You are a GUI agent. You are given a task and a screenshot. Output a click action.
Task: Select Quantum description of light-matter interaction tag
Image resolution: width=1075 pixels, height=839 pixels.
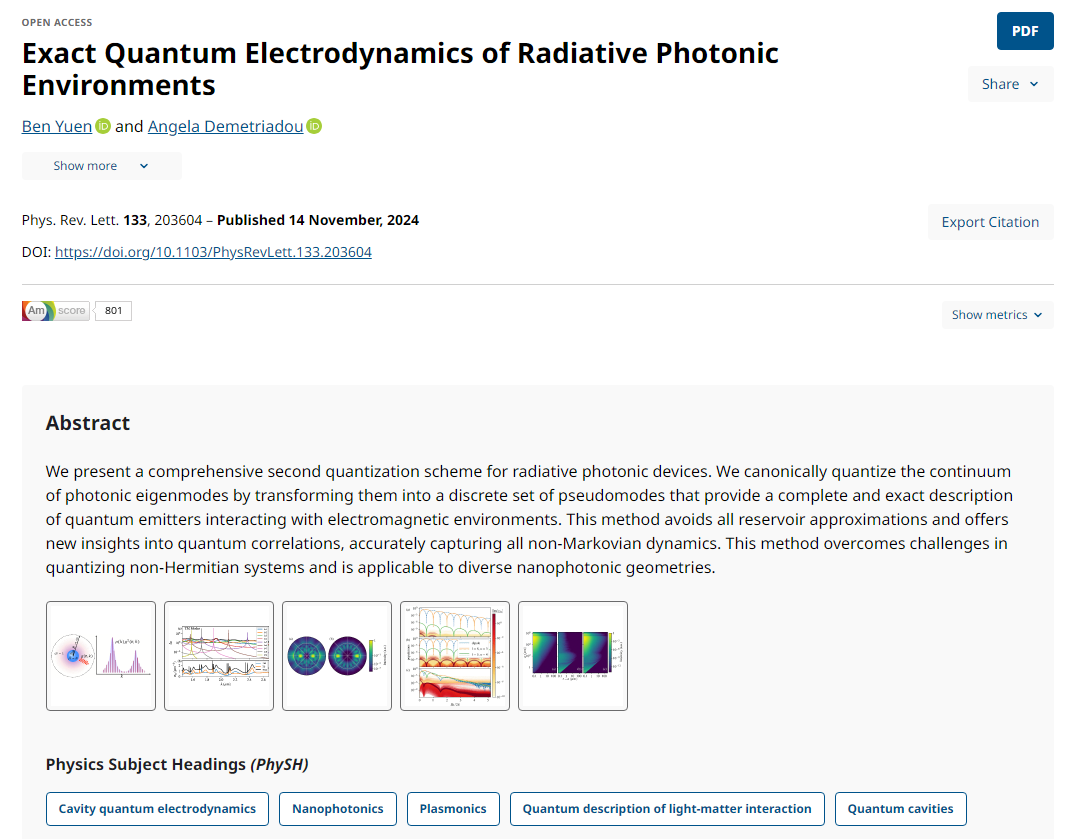tap(667, 809)
